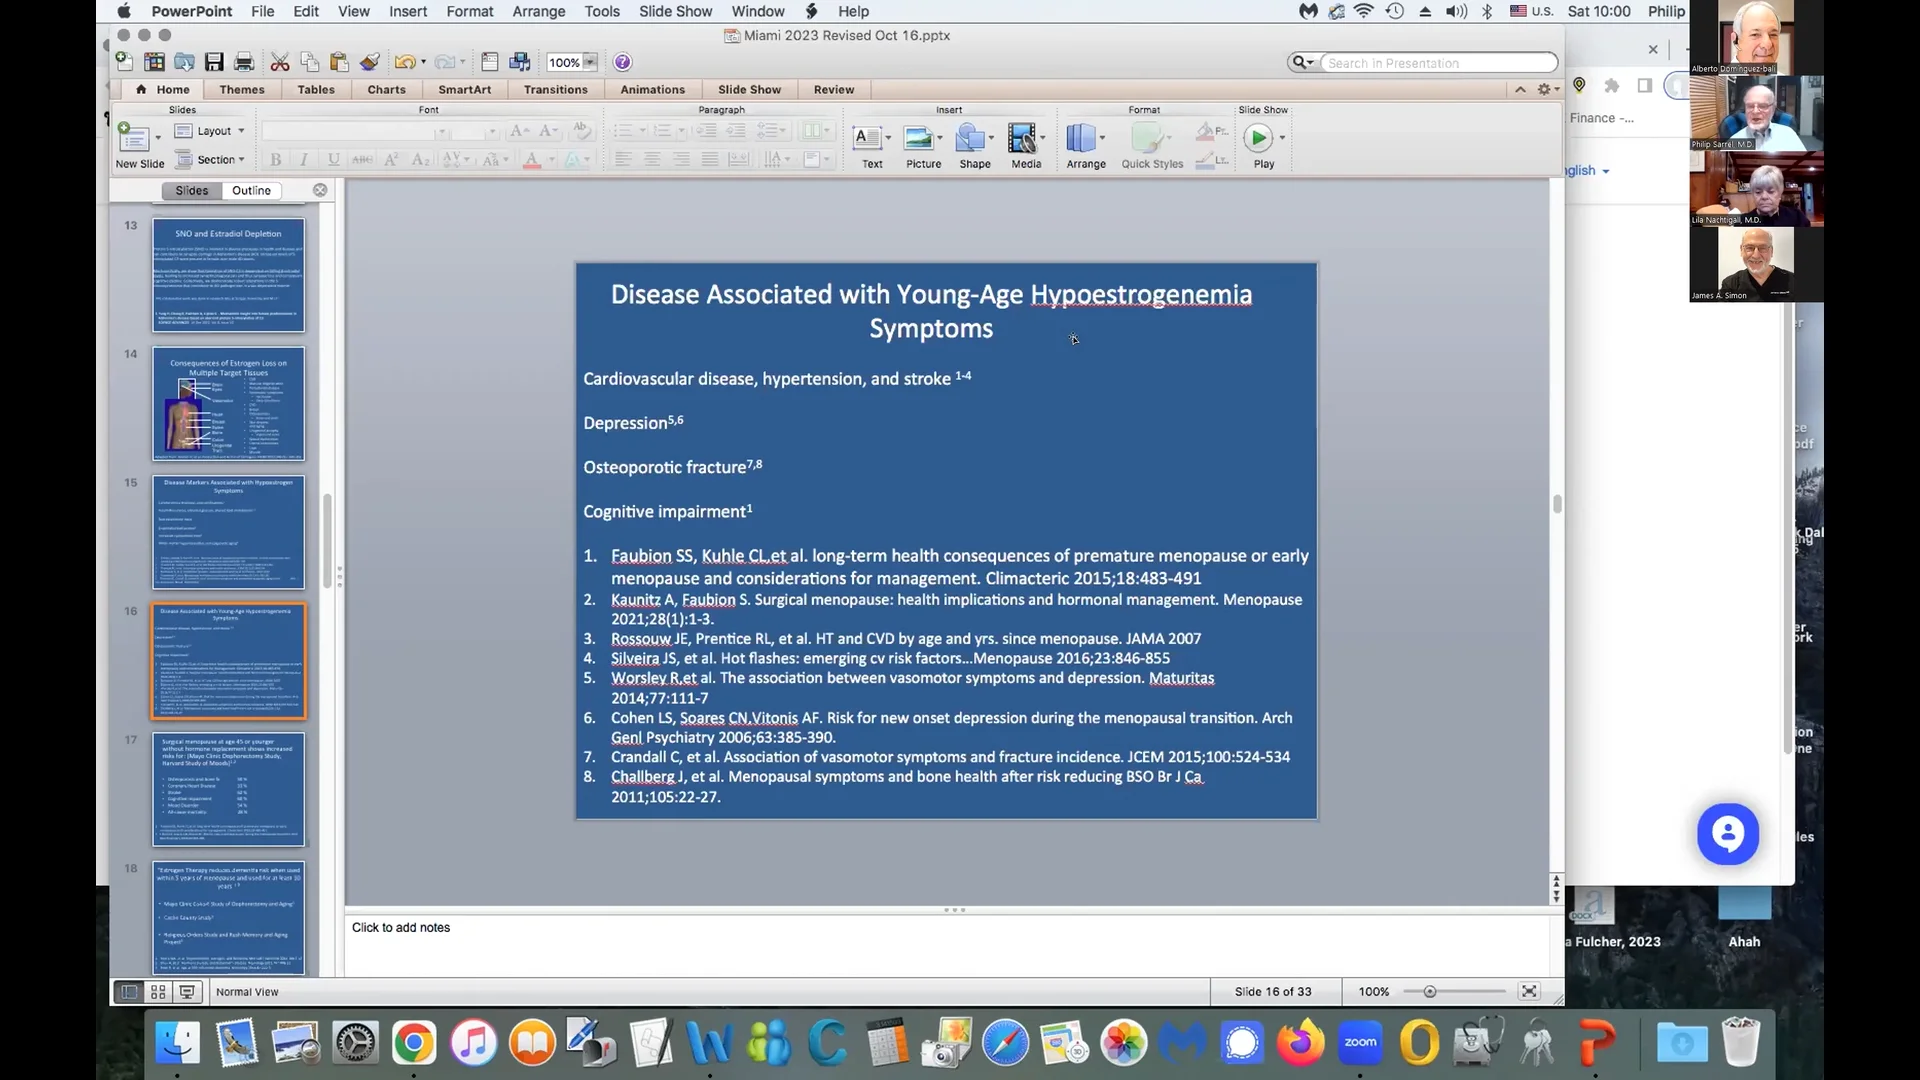
Task: Click the Picture insert icon
Action: (921, 146)
